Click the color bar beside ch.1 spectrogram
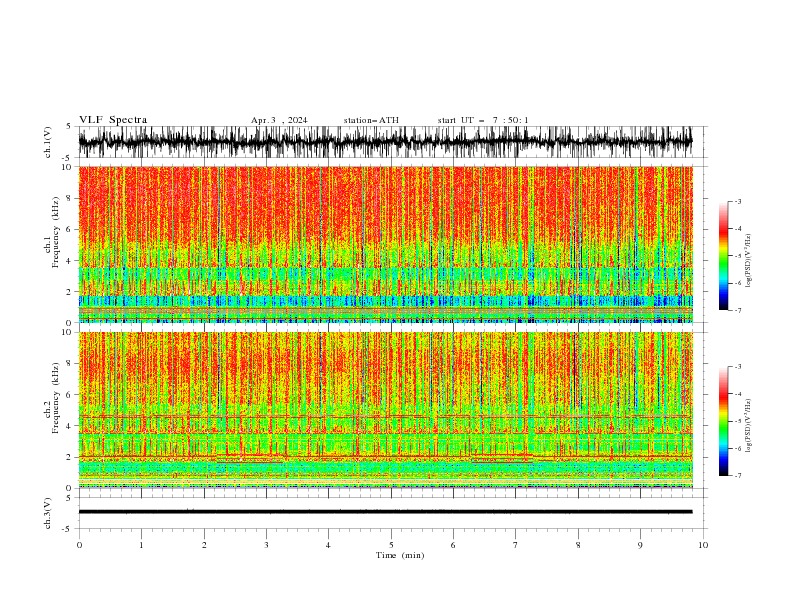Viewport: 792px width, 612px height. pyautogui.click(x=723, y=256)
